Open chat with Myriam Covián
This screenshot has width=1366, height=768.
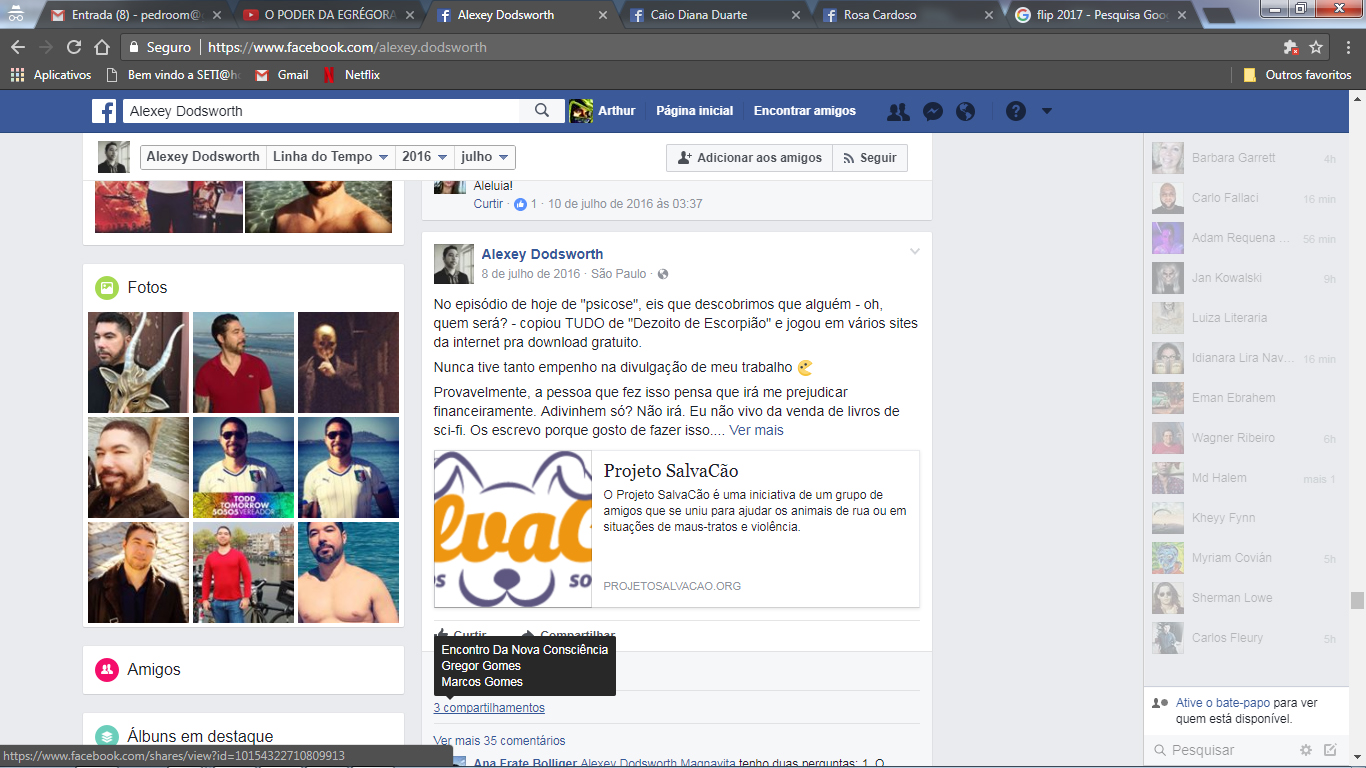(x=1244, y=558)
